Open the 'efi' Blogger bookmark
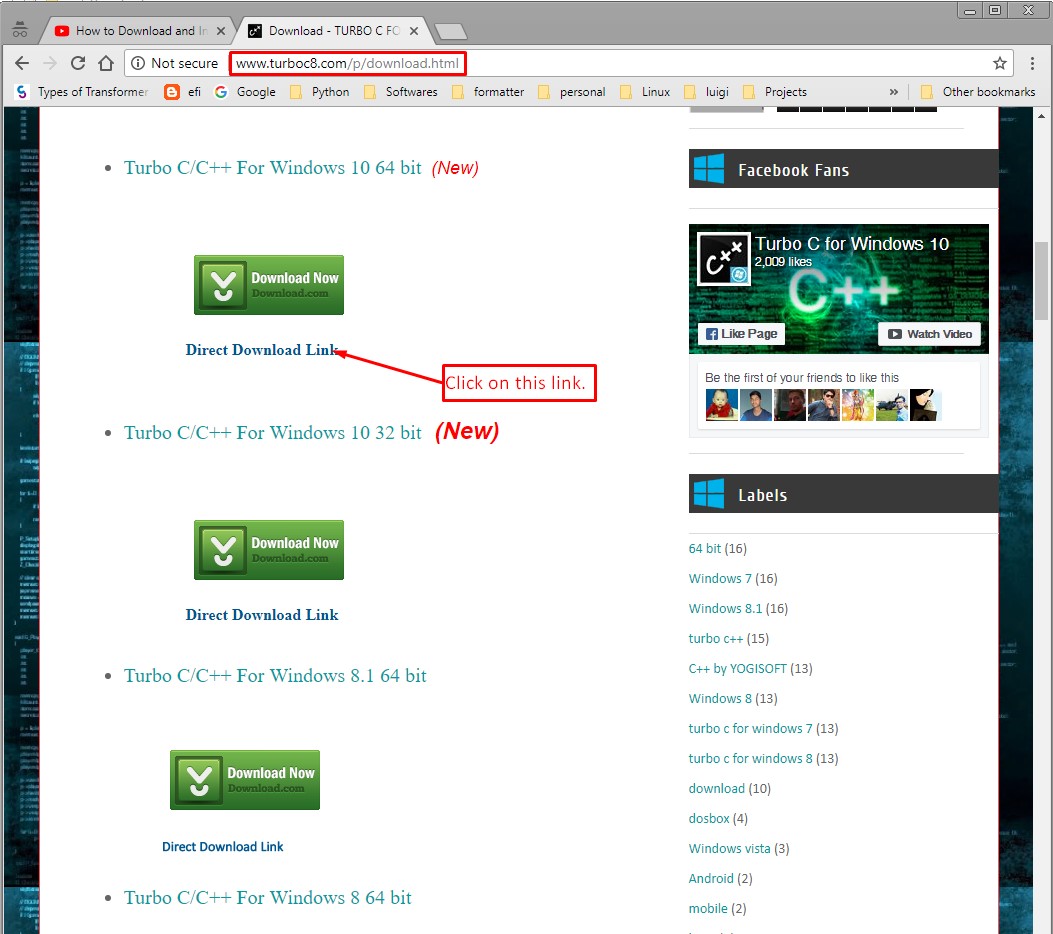The width and height of the screenshot is (1053, 934). click(x=183, y=92)
